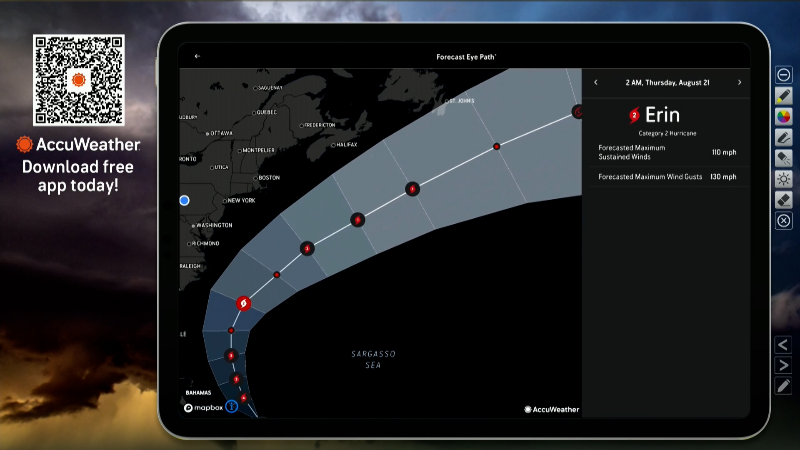This screenshot has height=450, width=800.
Task: Click 'Forecasted Maximum Sustained Winds' row
Action: (667, 152)
